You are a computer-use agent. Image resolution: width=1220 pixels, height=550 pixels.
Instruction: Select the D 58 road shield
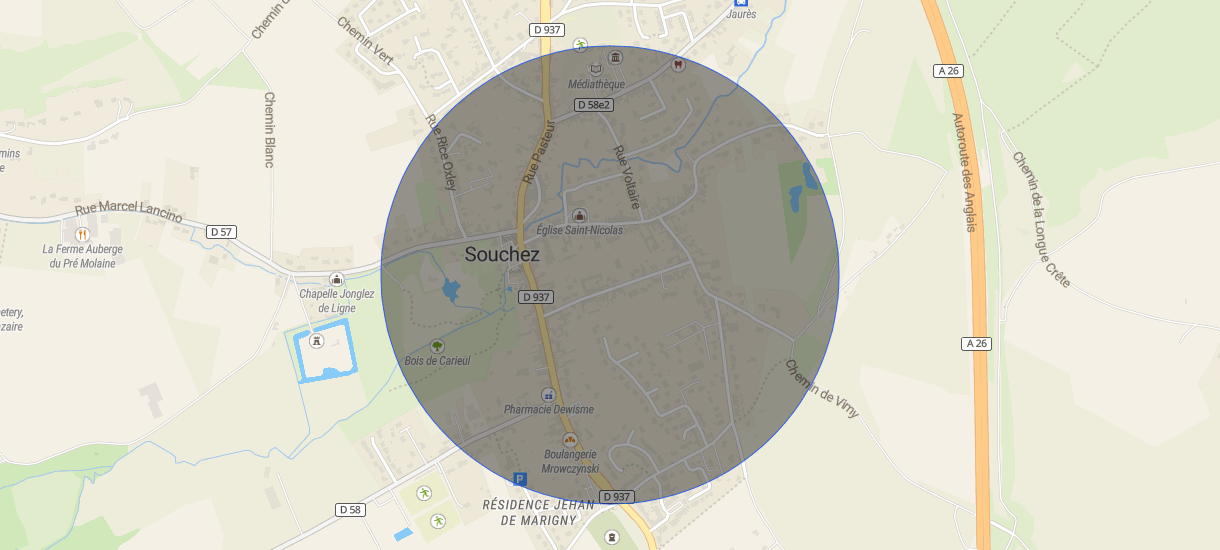[349, 510]
